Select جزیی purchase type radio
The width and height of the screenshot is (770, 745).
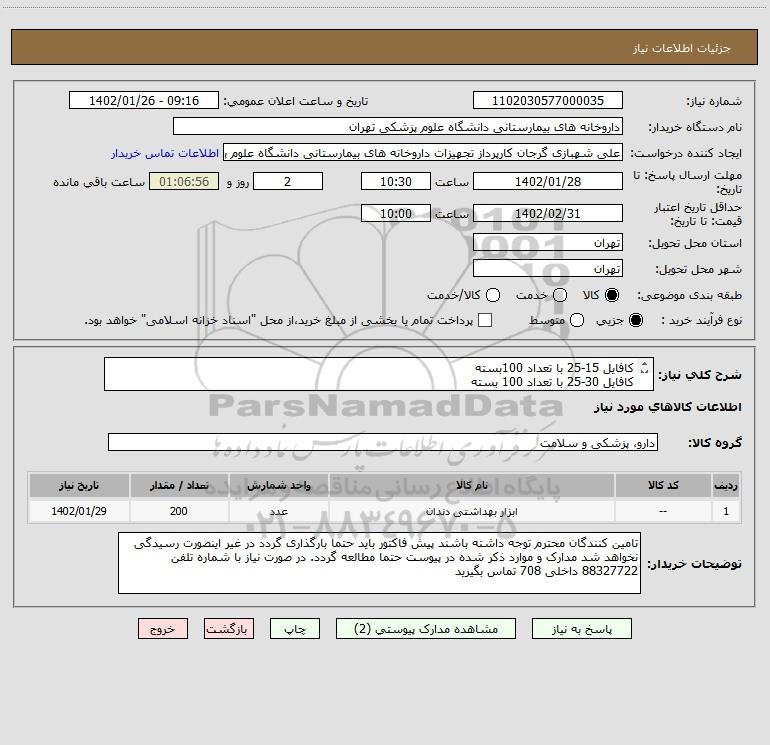coord(635,320)
